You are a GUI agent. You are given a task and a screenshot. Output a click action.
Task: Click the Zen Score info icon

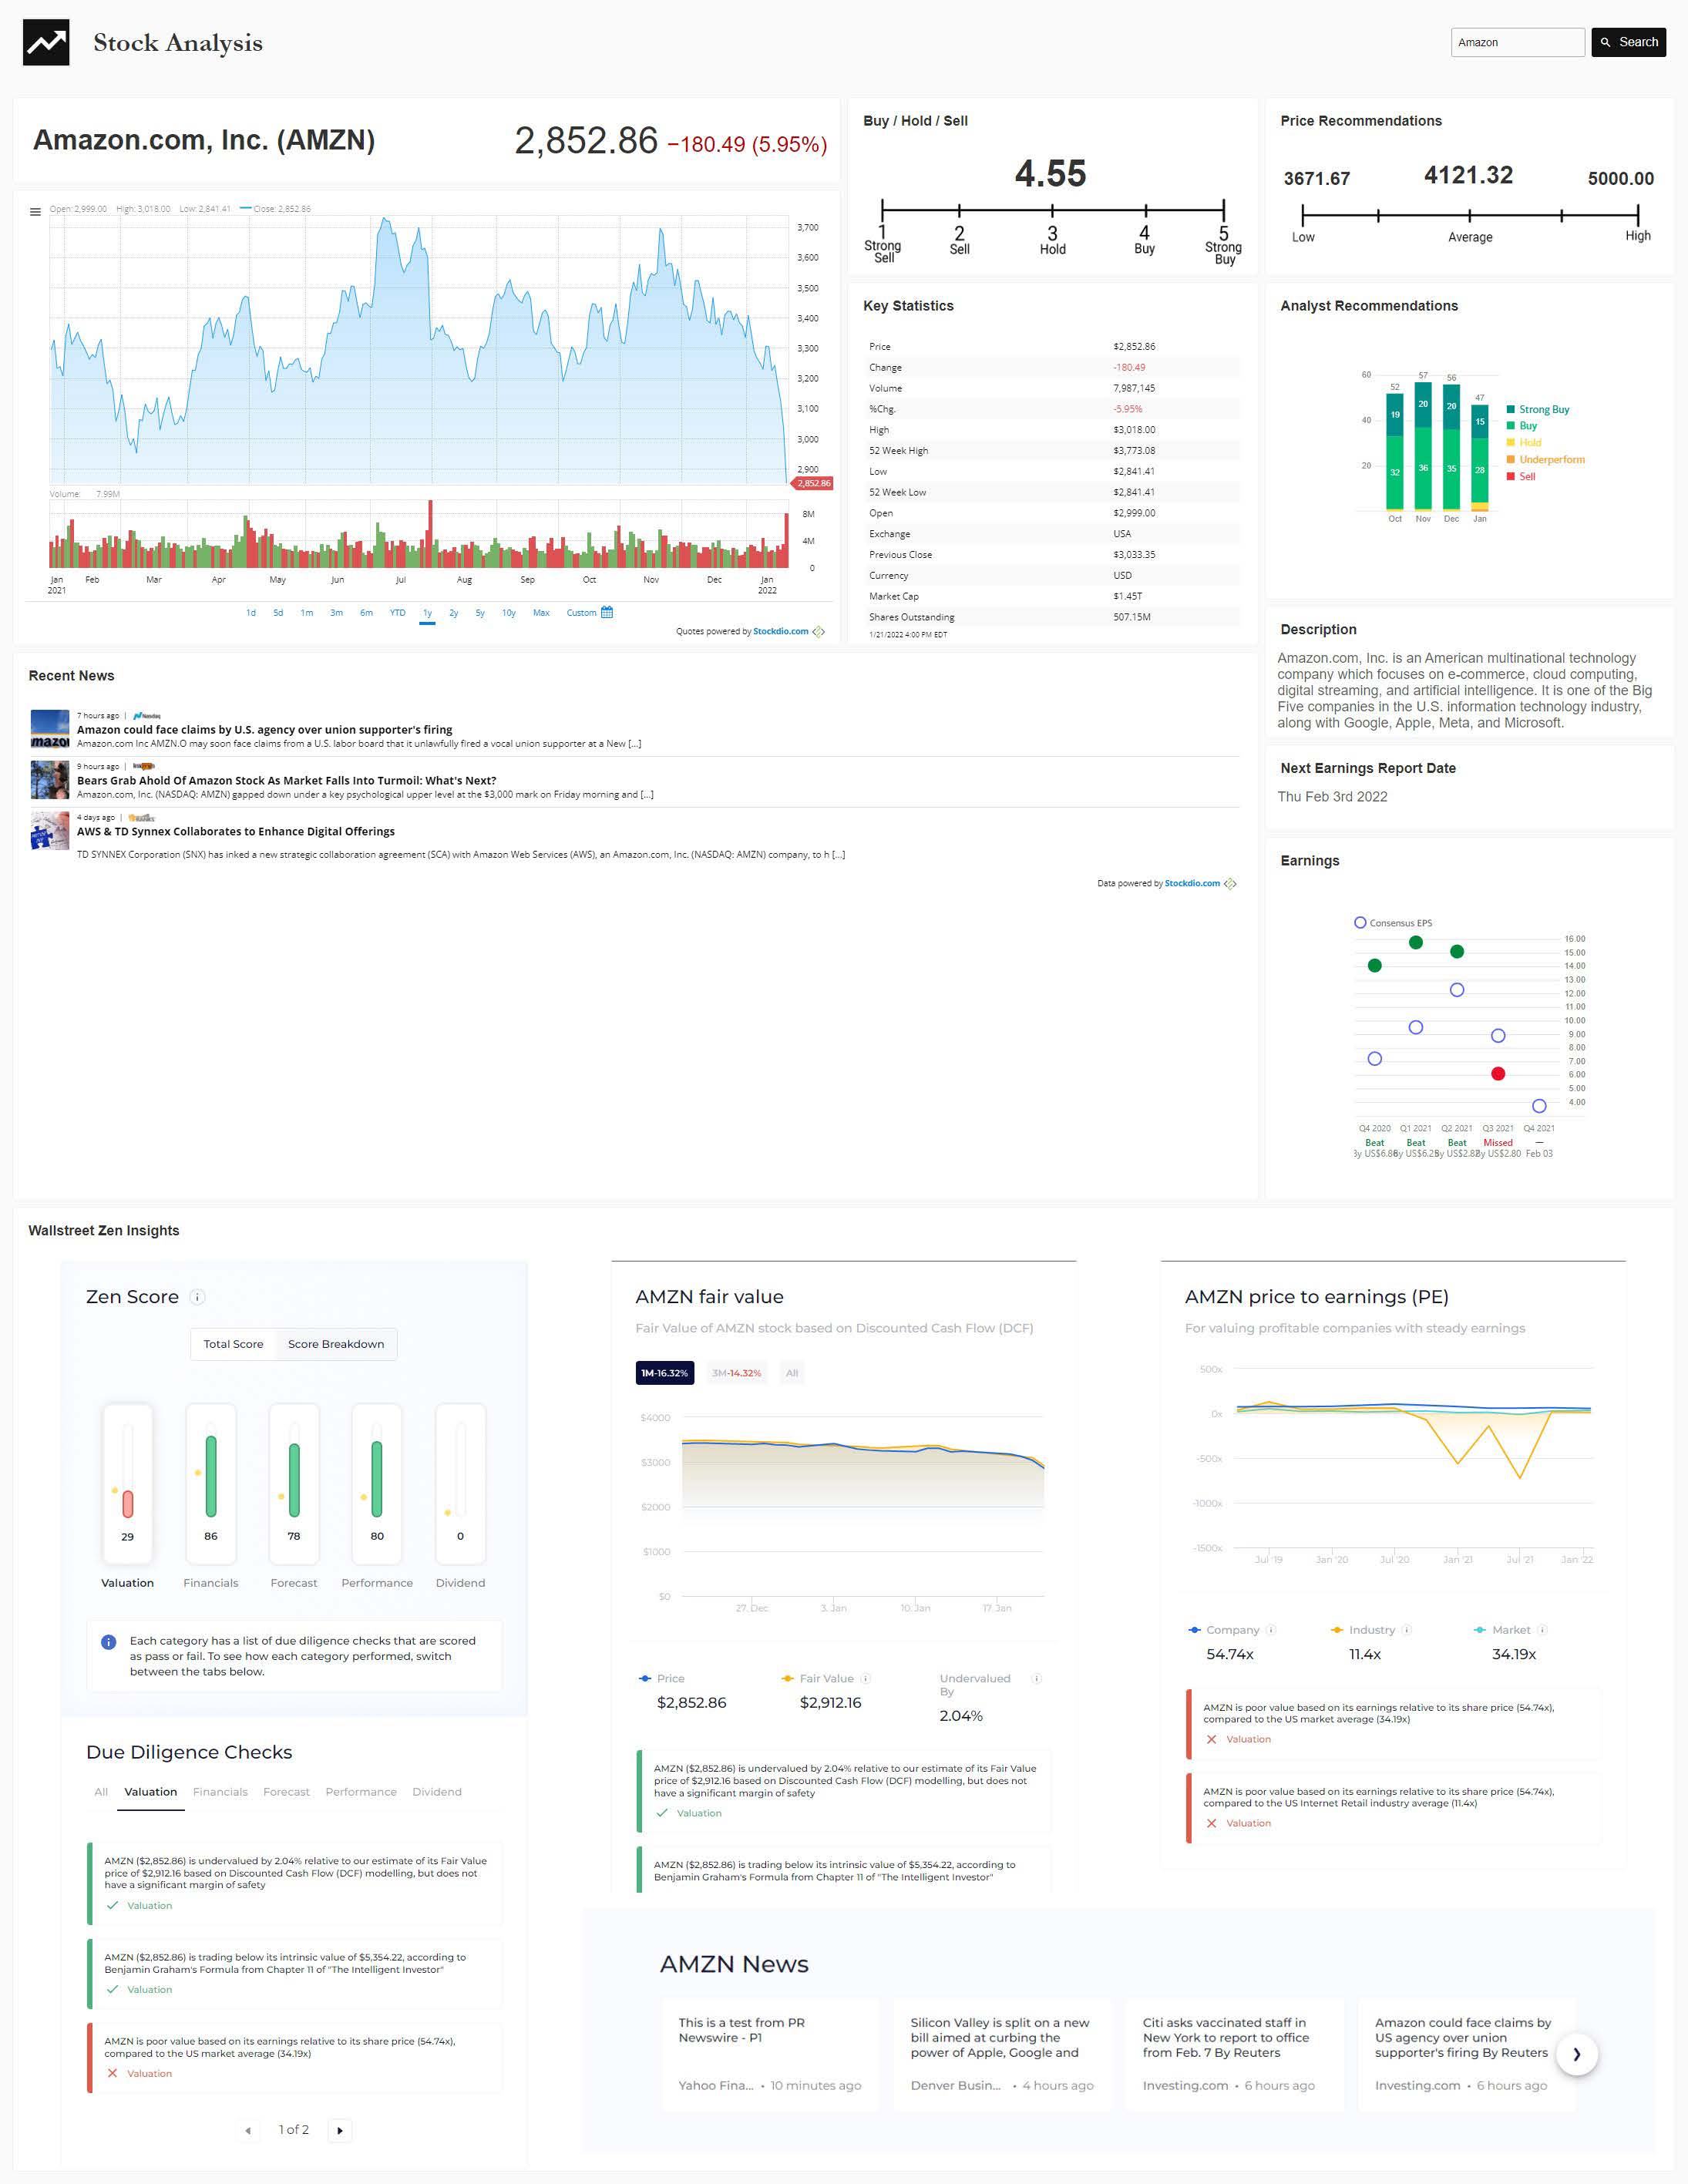(198, 1297)
